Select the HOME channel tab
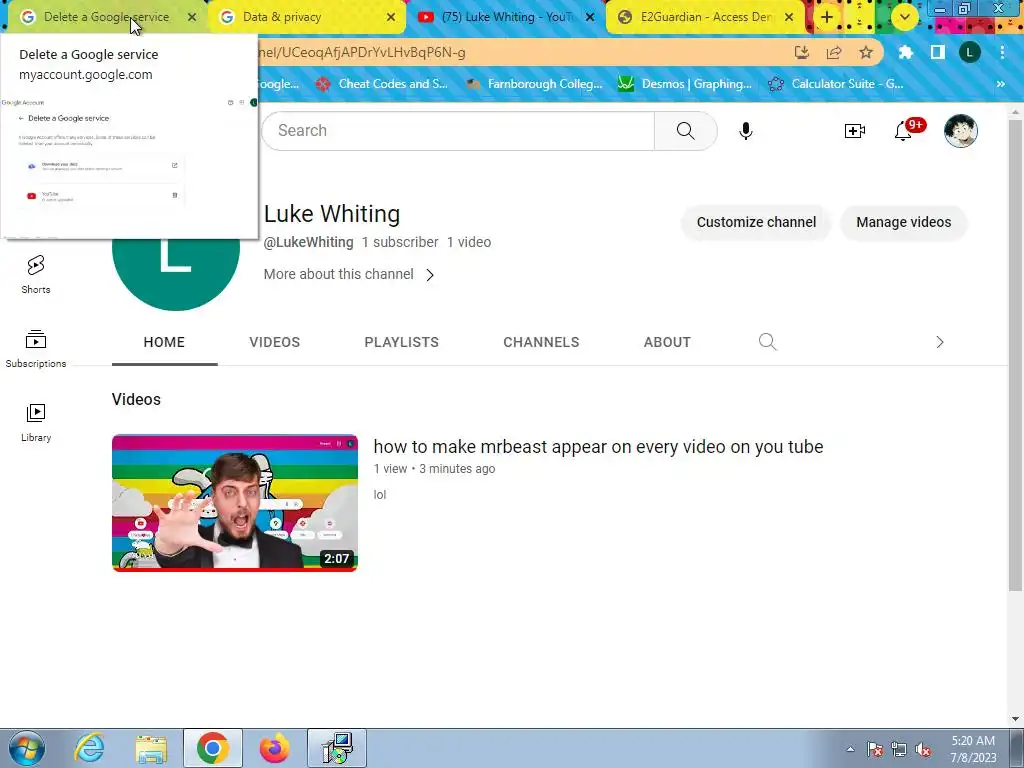Viewport: 1024px width, 768px height. [x=164, y=342]
